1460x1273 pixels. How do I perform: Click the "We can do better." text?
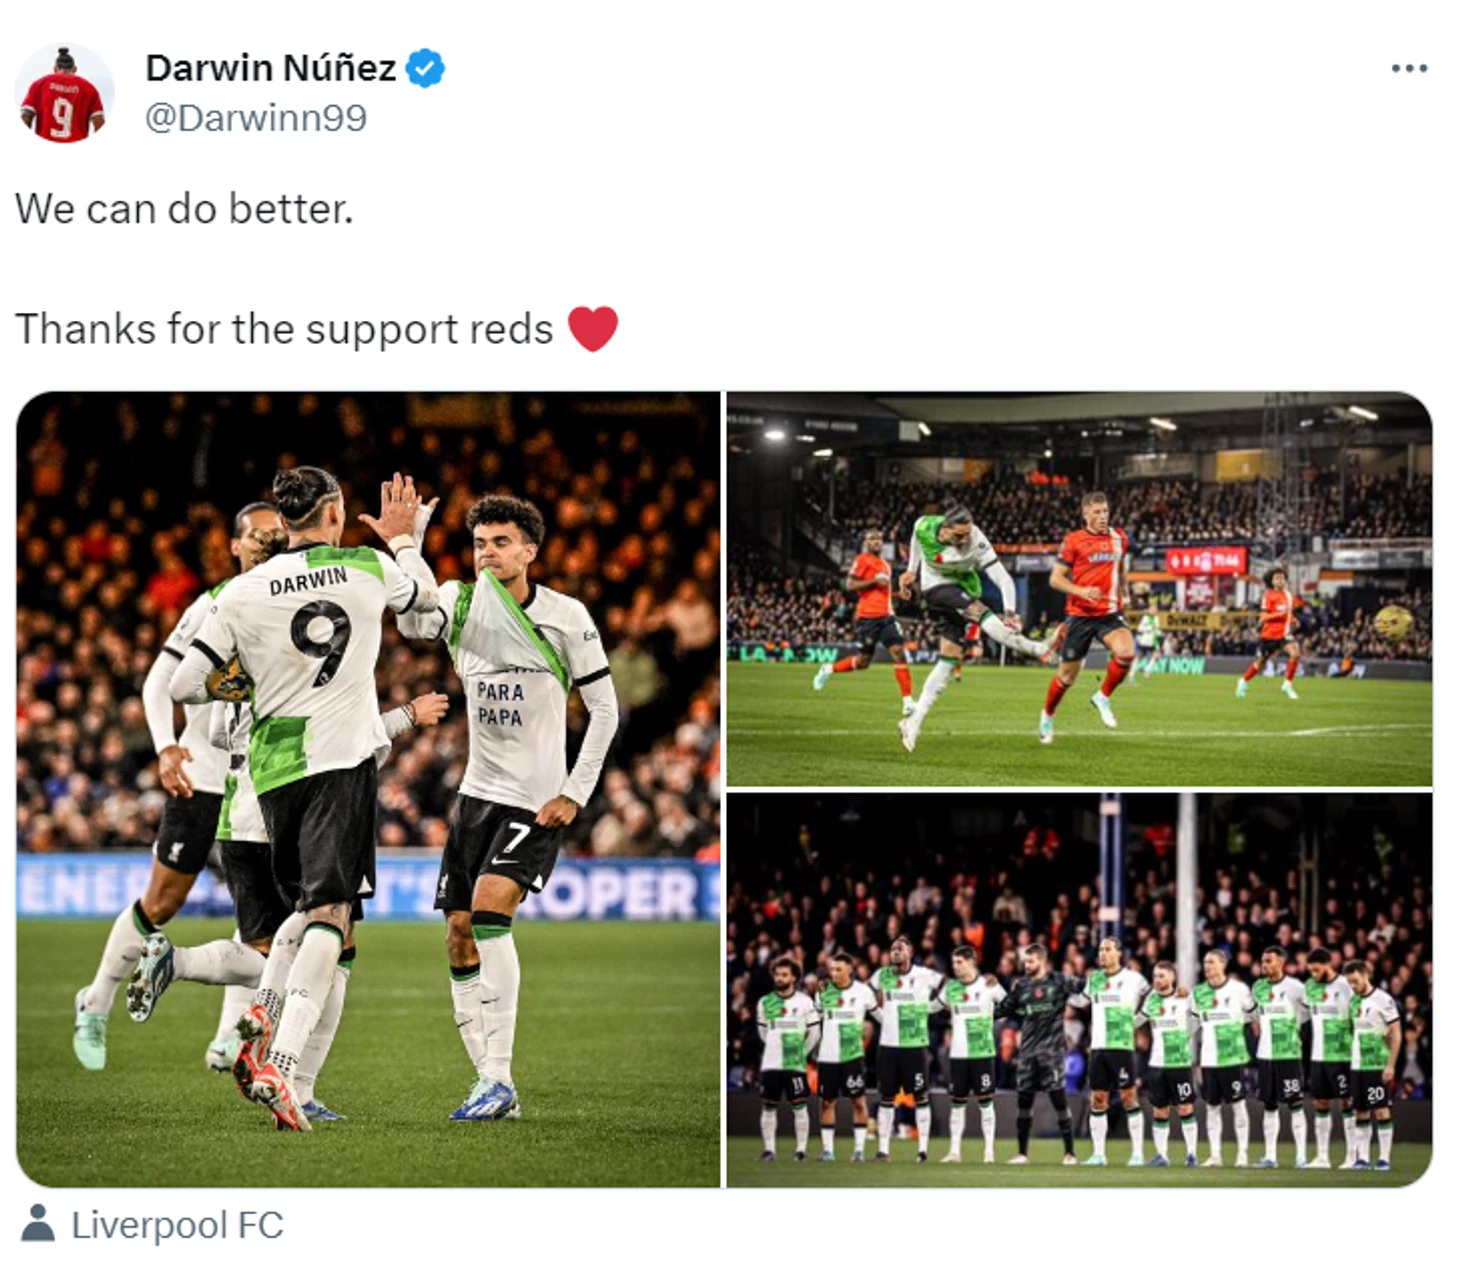point(184,209)
